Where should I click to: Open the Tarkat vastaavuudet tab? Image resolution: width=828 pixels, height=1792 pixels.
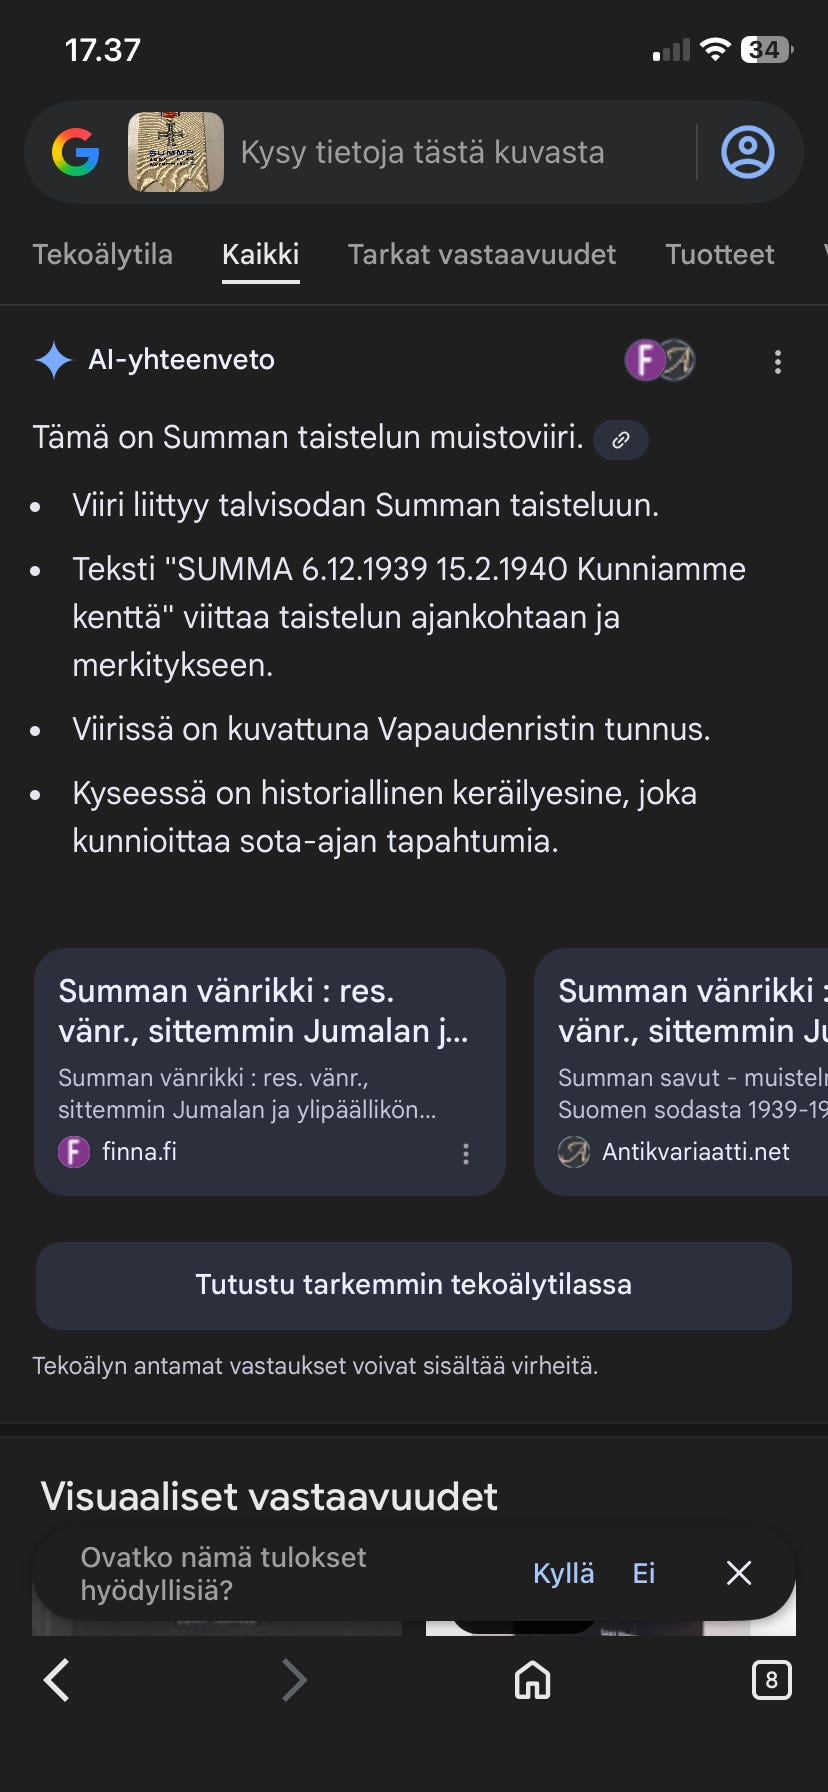[x=481, y=255]
